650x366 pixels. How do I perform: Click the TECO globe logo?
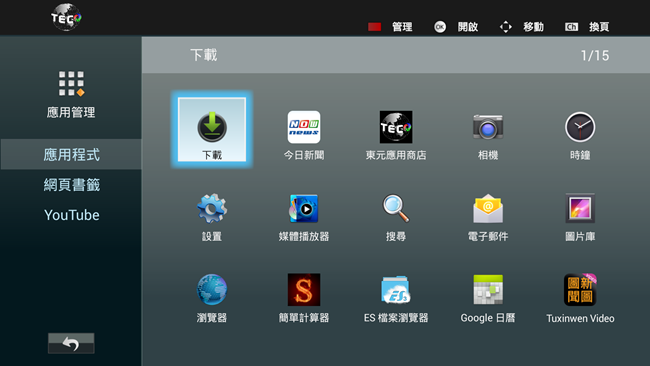coord(66,17)
